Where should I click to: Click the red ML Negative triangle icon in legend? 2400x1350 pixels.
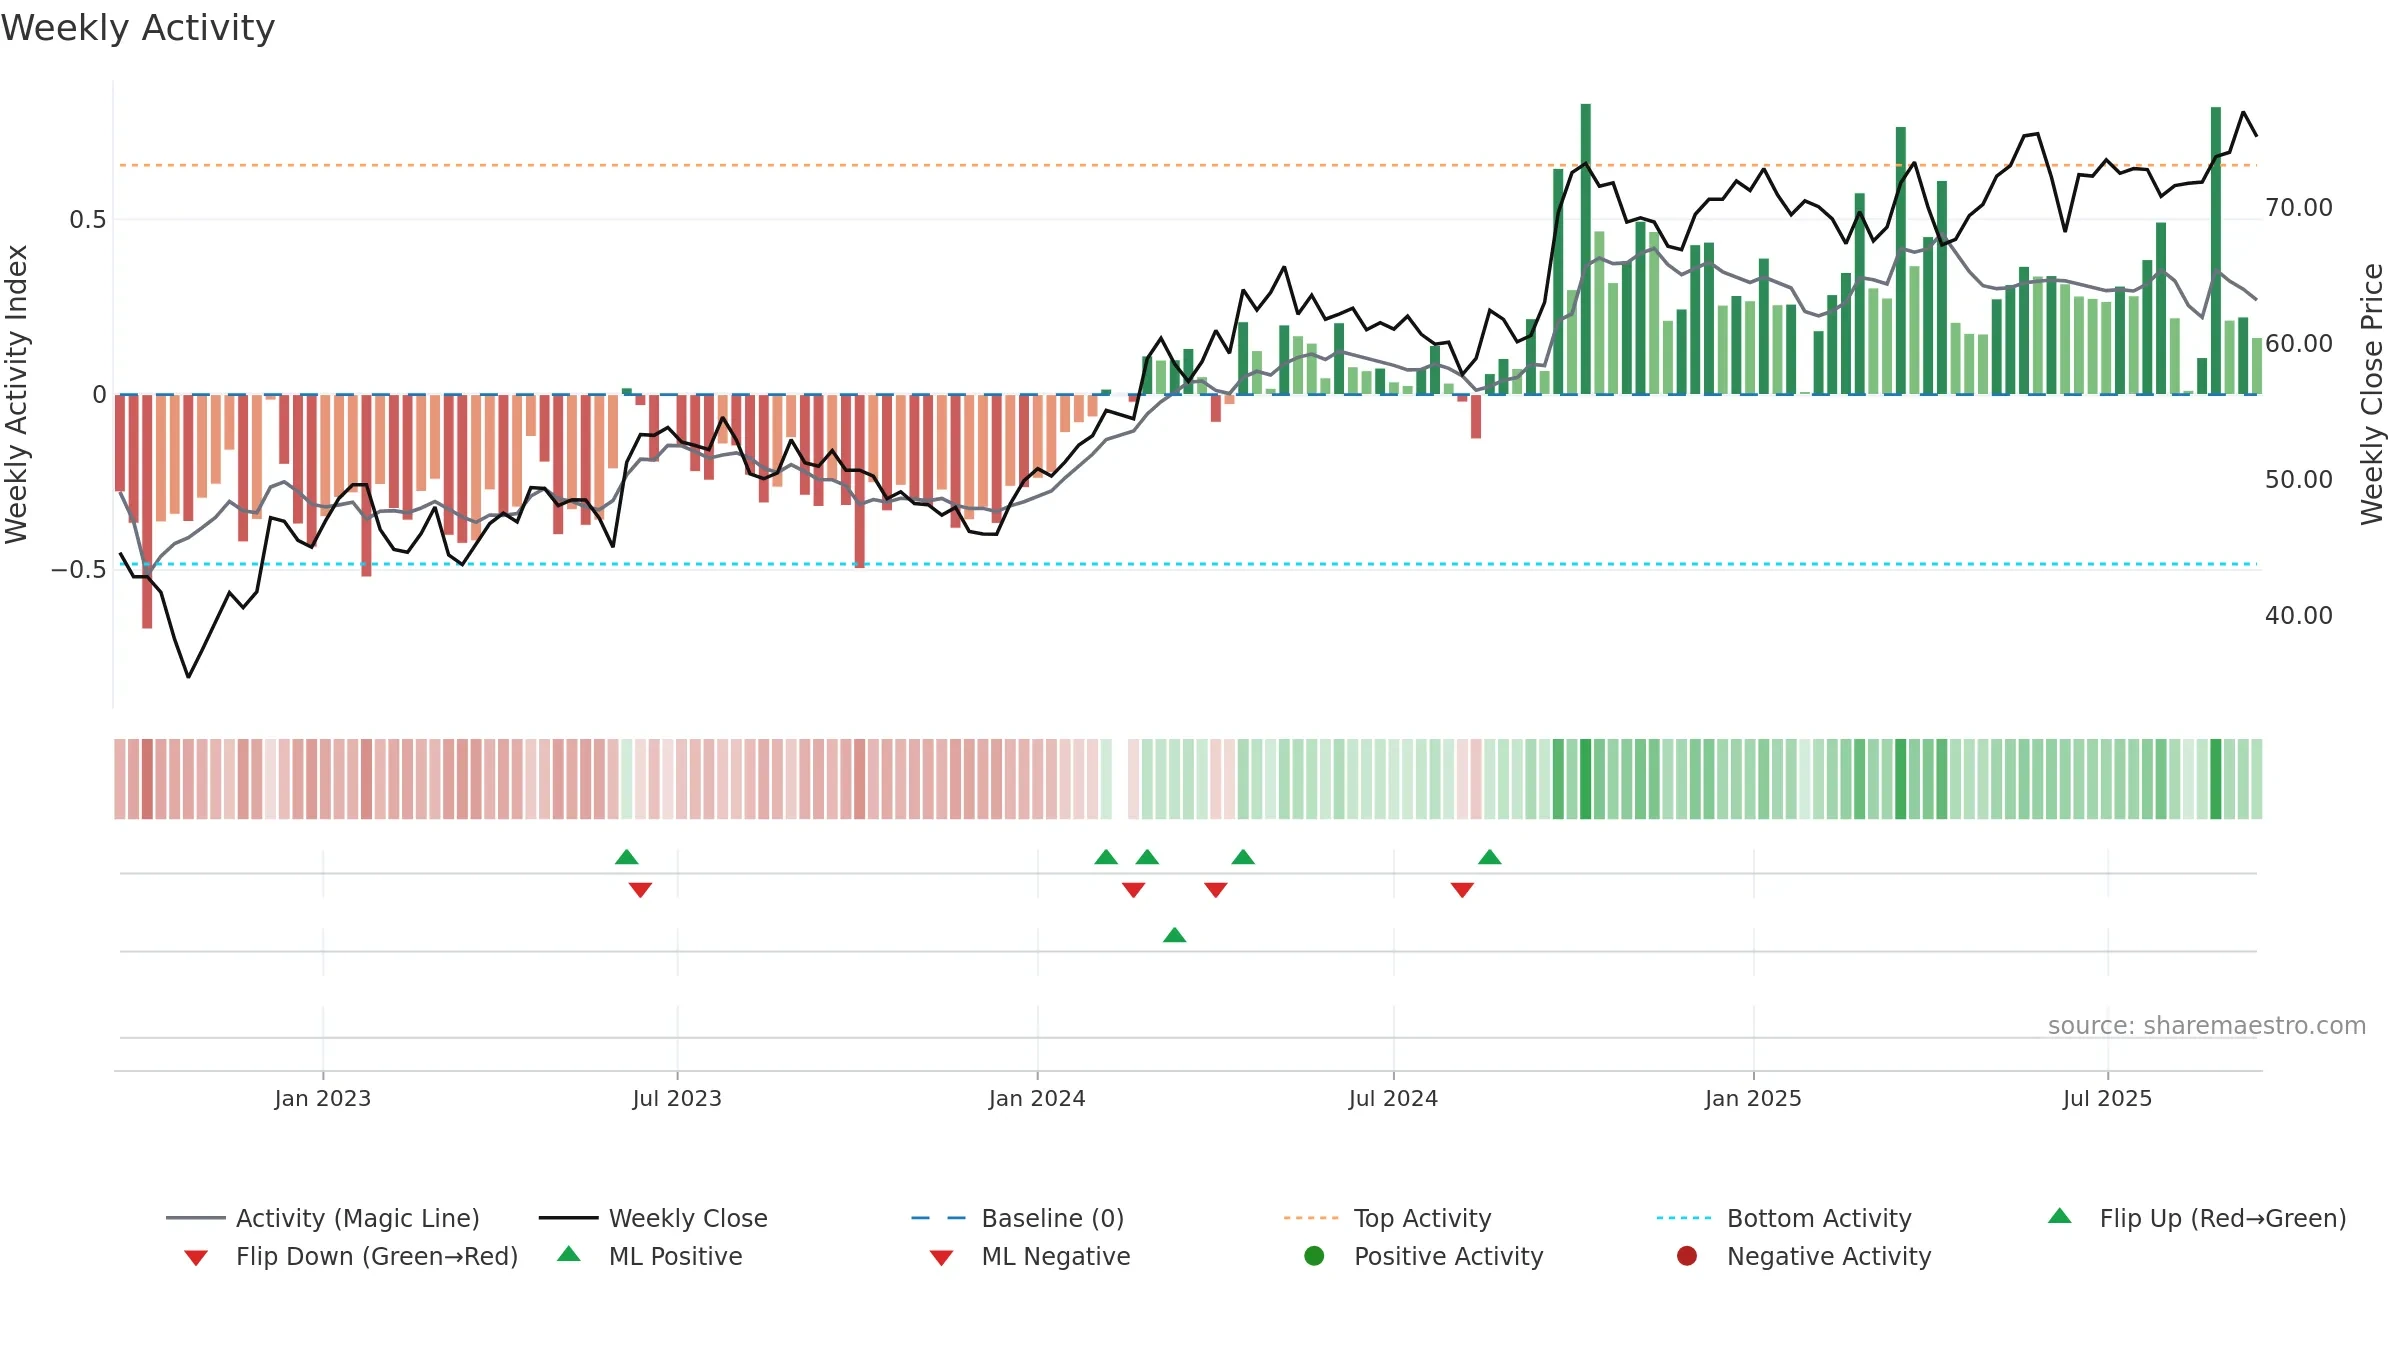coord(941,1258)
